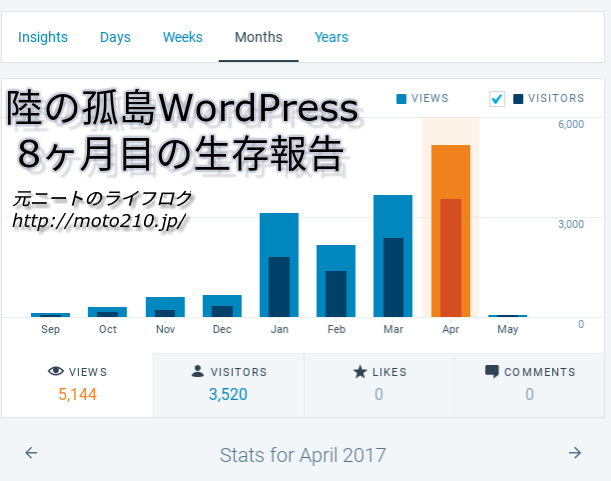The height and width of the screenshot is (481, 611).
Task: Click the 'May' axis label
Action: click(x=507, y=330)
